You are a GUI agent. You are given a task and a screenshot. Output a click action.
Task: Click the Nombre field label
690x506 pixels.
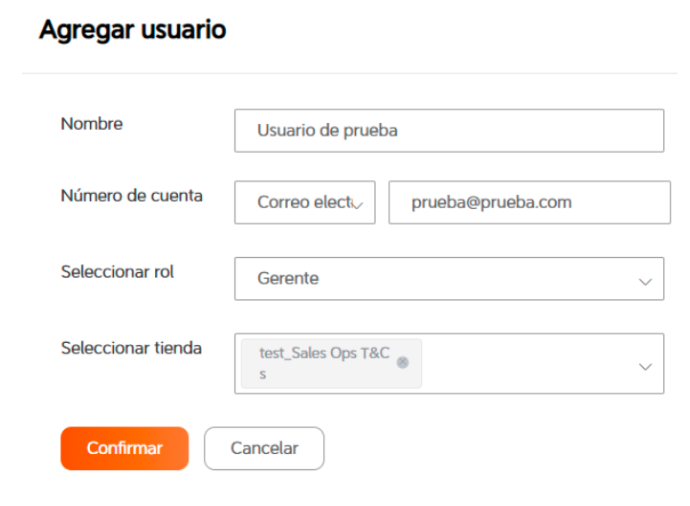pos(92,124)
